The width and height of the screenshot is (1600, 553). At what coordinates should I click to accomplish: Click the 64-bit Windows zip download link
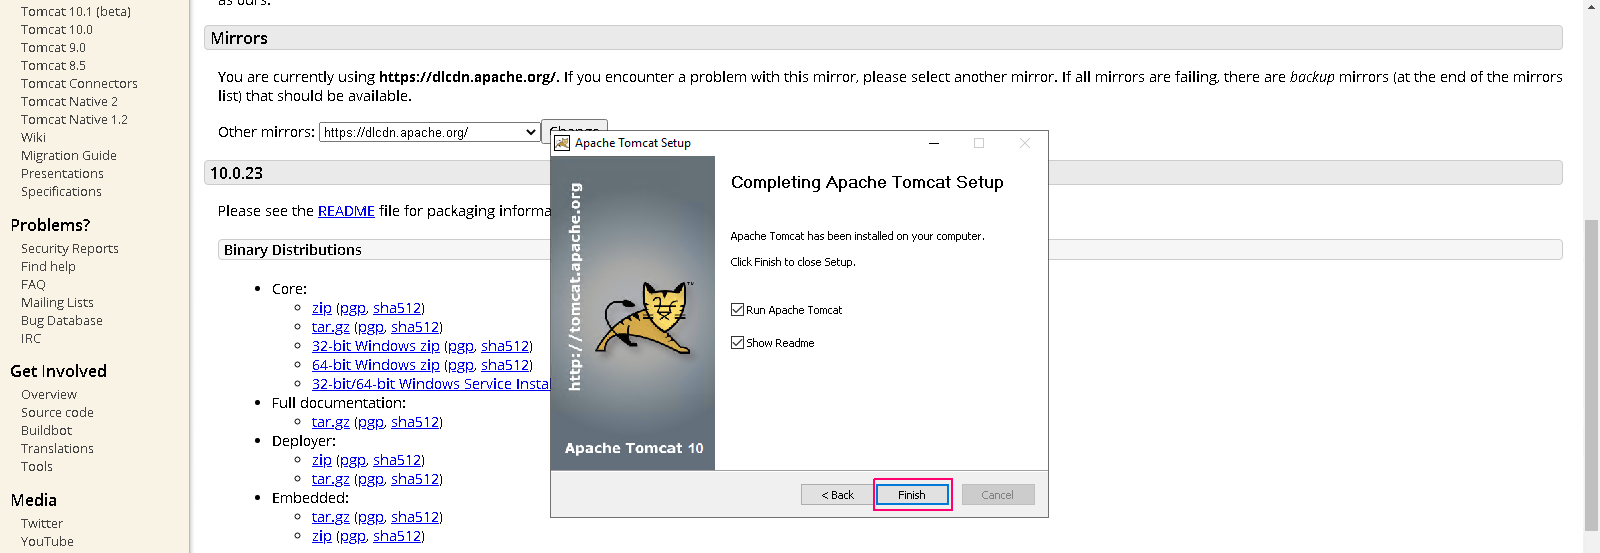click(x=376, y=365)
